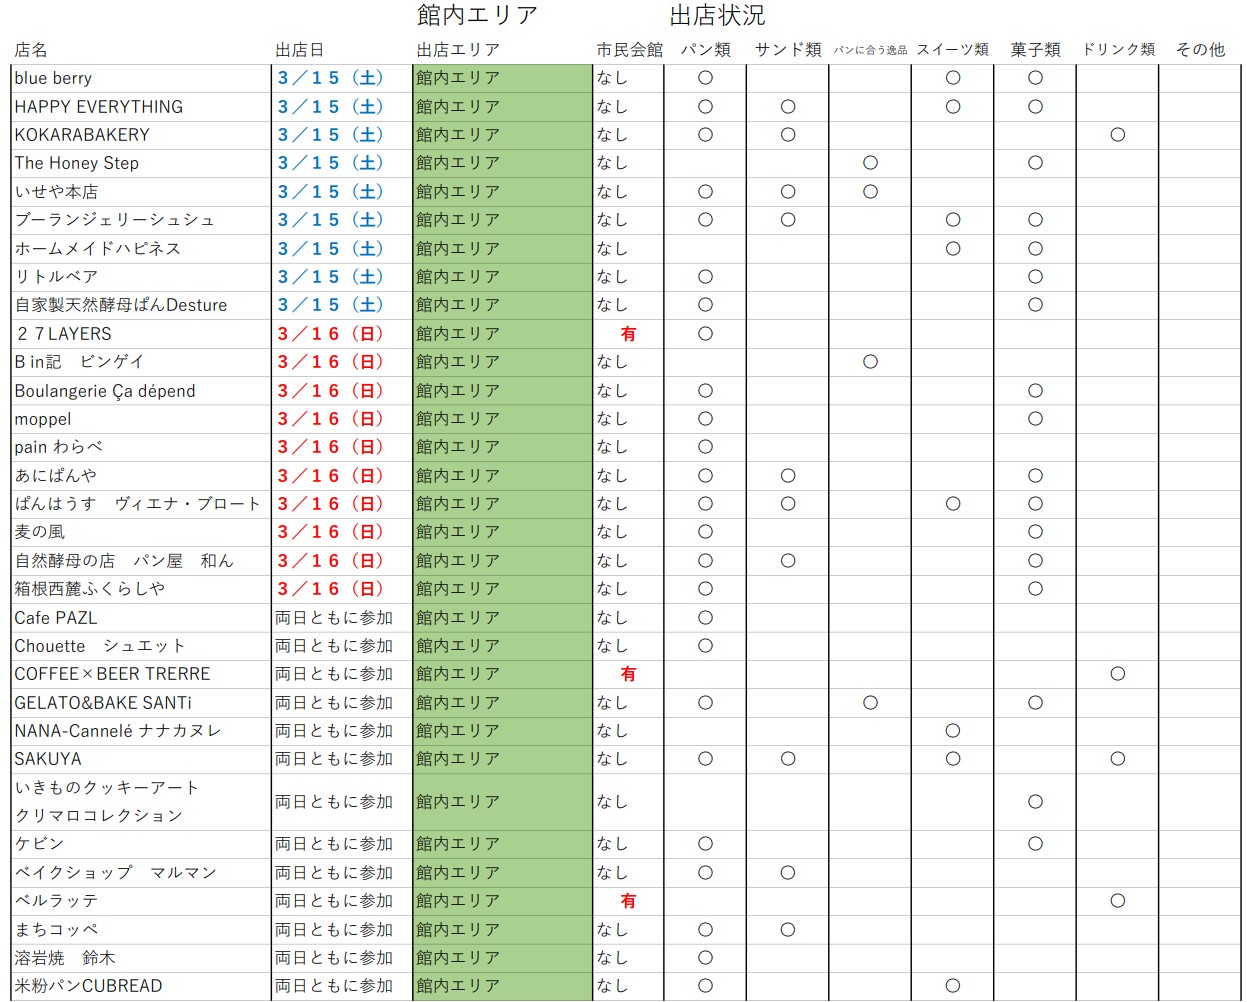Viewport: 1247px width, 1002px height.
Task: Select the 'B in記 ビンゲイ' cell
Action: [x=79, y=362]
